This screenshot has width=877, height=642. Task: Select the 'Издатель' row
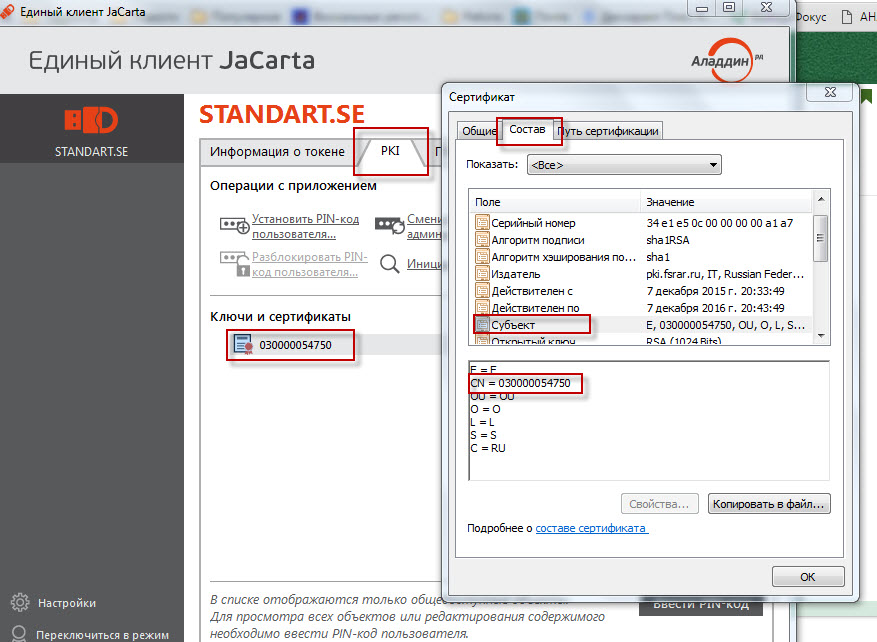(642, 274)
